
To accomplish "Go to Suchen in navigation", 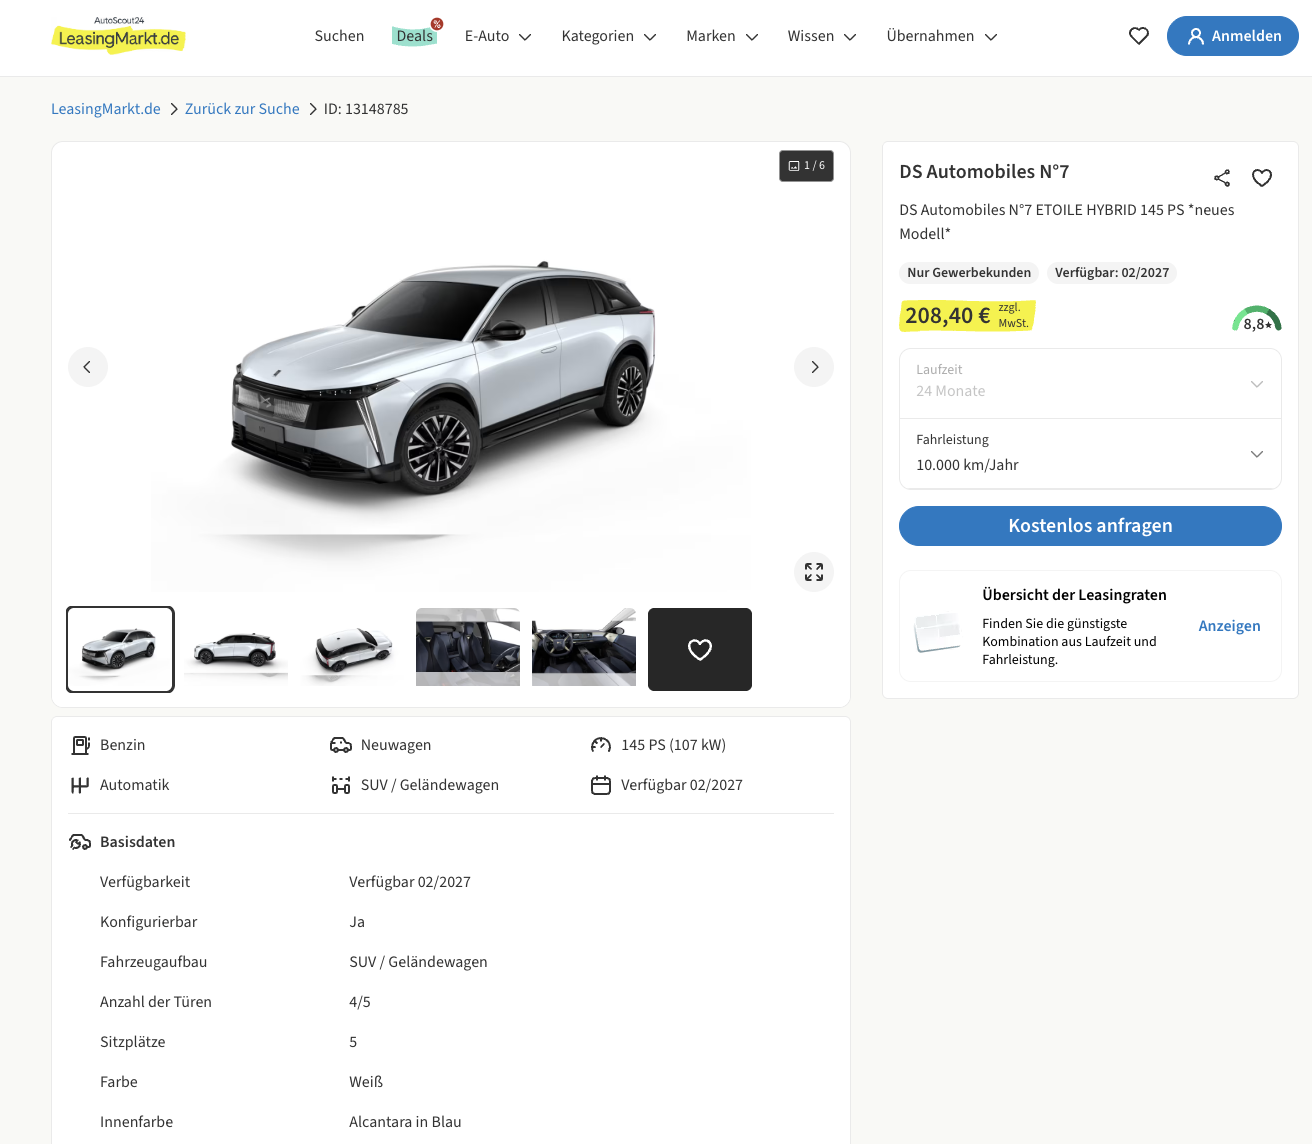I will click(339, 36).
